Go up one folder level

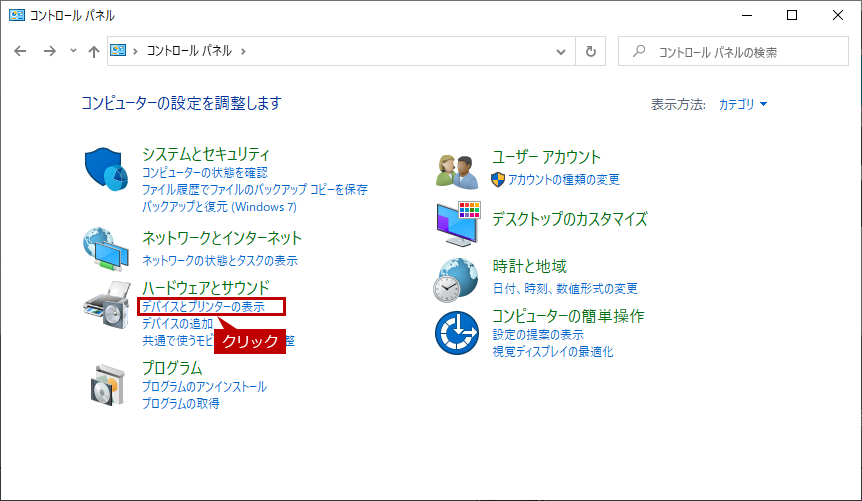tap(93, 51)
